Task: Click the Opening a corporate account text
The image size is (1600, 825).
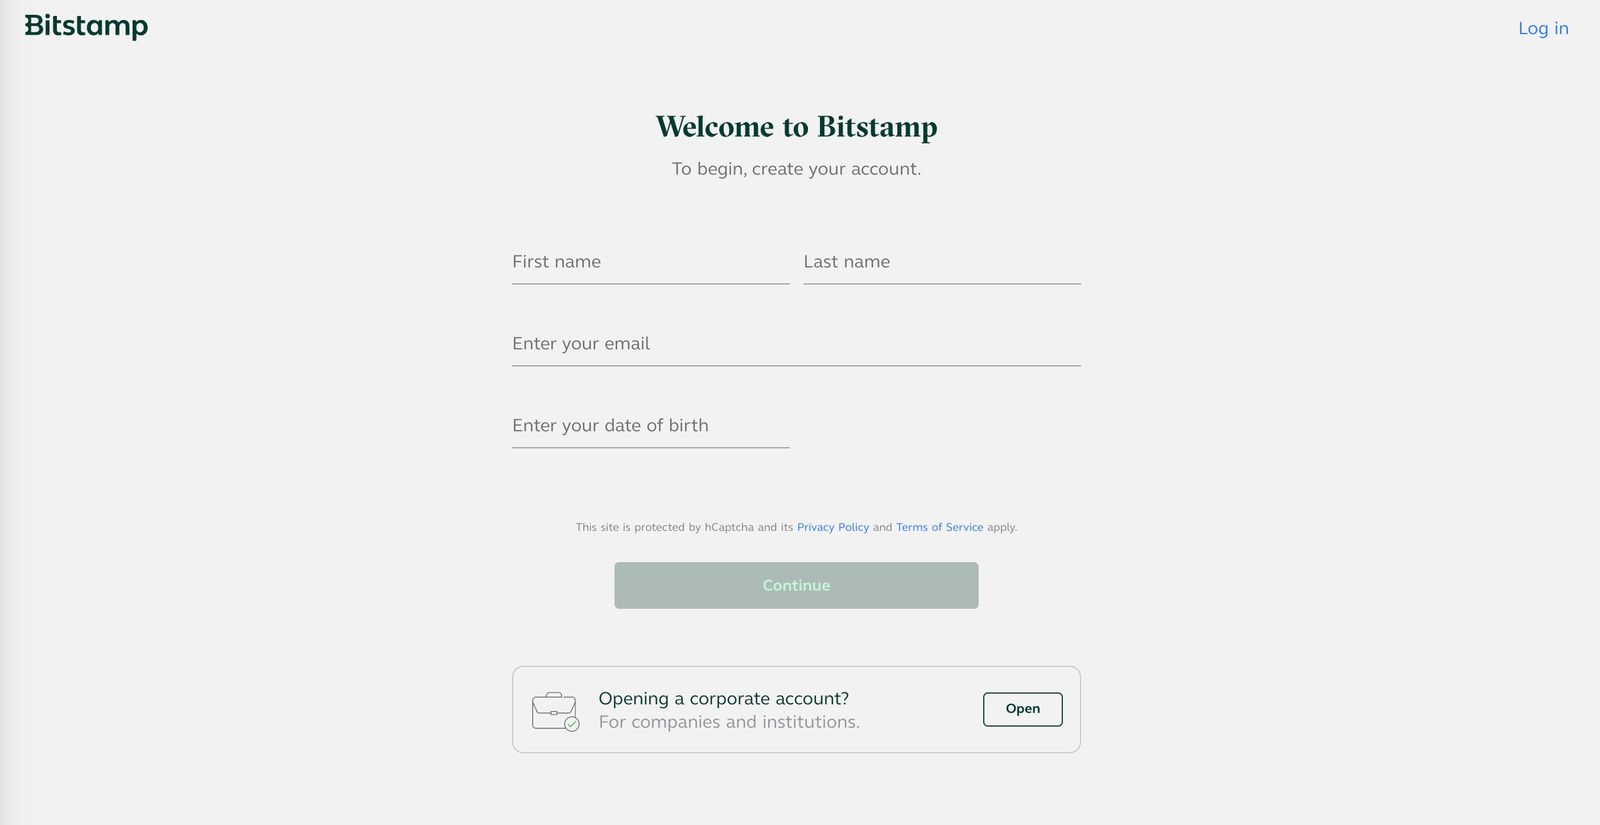Action: click(724, 698)
